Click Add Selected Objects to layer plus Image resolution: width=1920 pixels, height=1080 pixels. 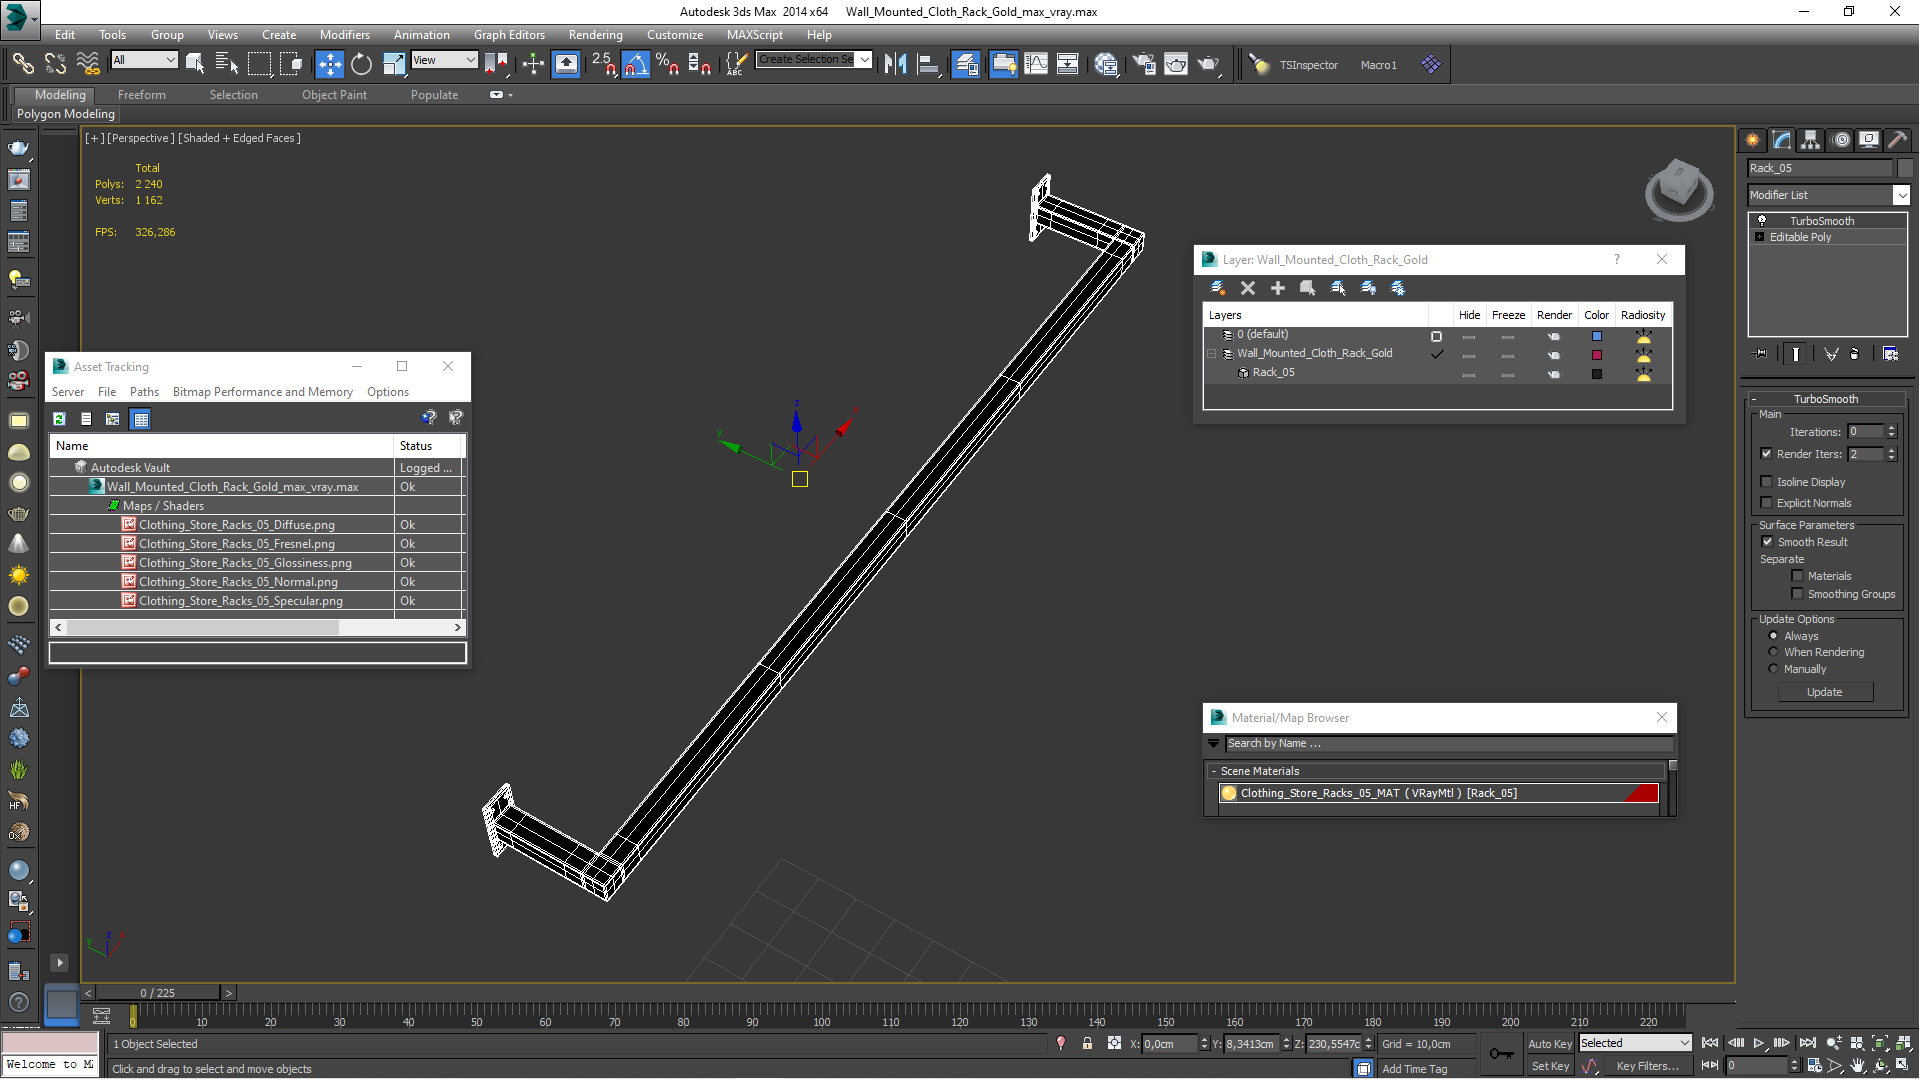[x=1278, y=288]
